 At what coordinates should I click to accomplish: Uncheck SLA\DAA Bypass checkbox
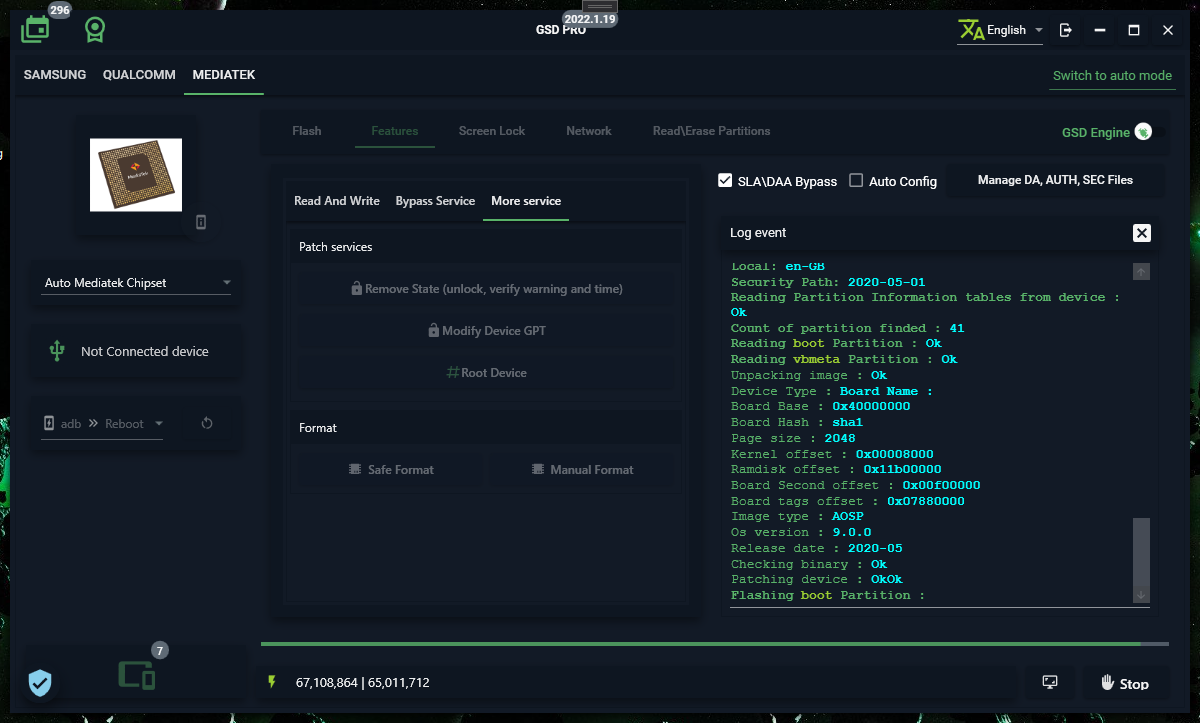(725, 180)
